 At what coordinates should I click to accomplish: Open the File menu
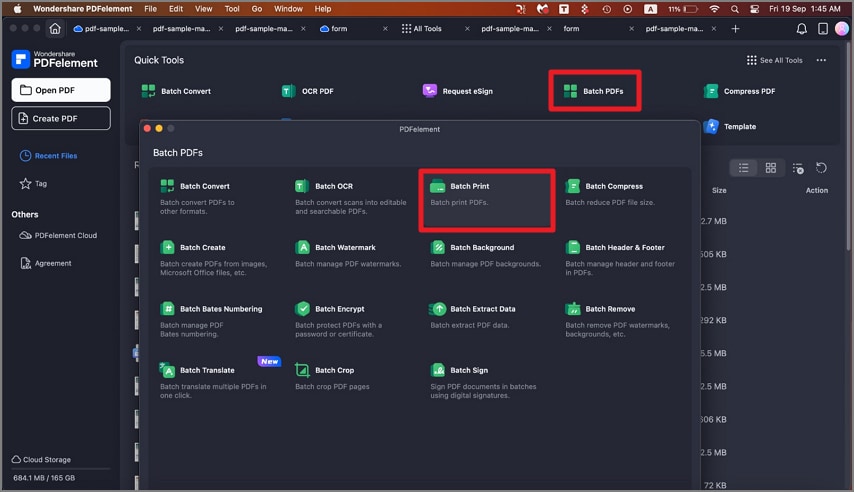coord(150,9)
